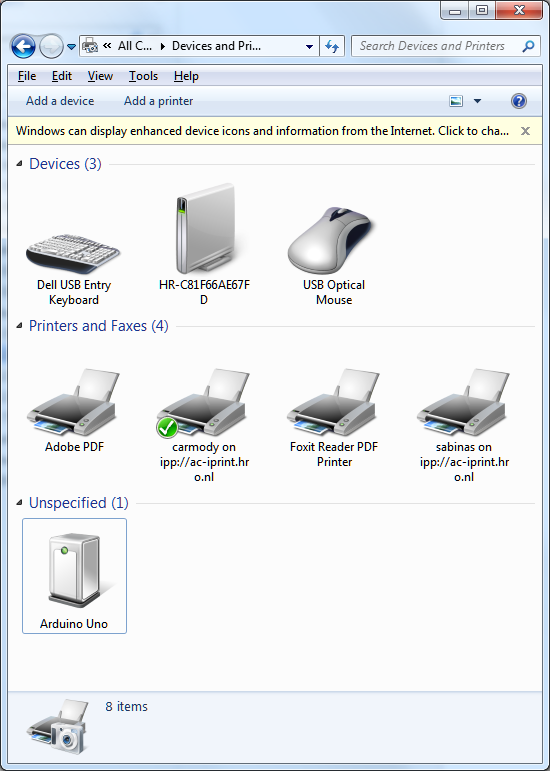Maximize the Devices and Printers window

click(482, 10)
